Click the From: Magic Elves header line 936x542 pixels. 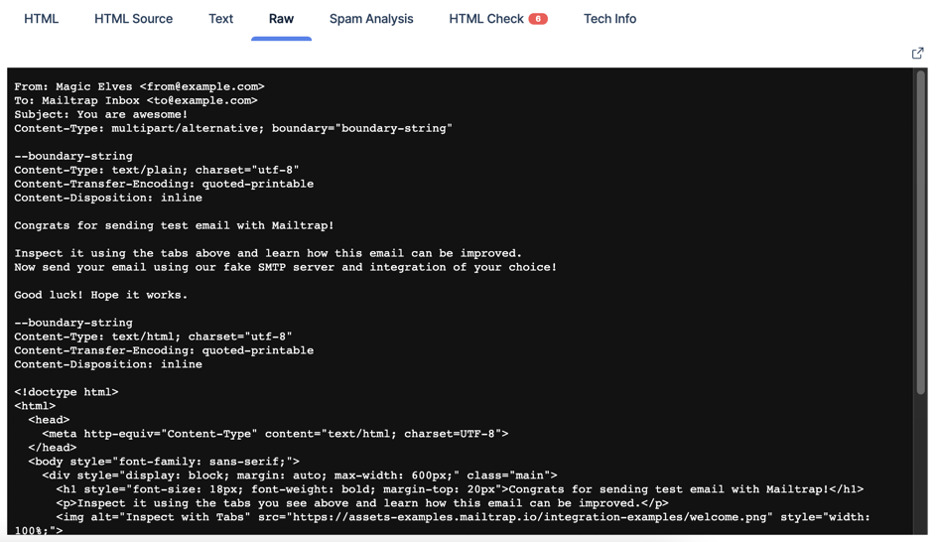click(139, 87)
